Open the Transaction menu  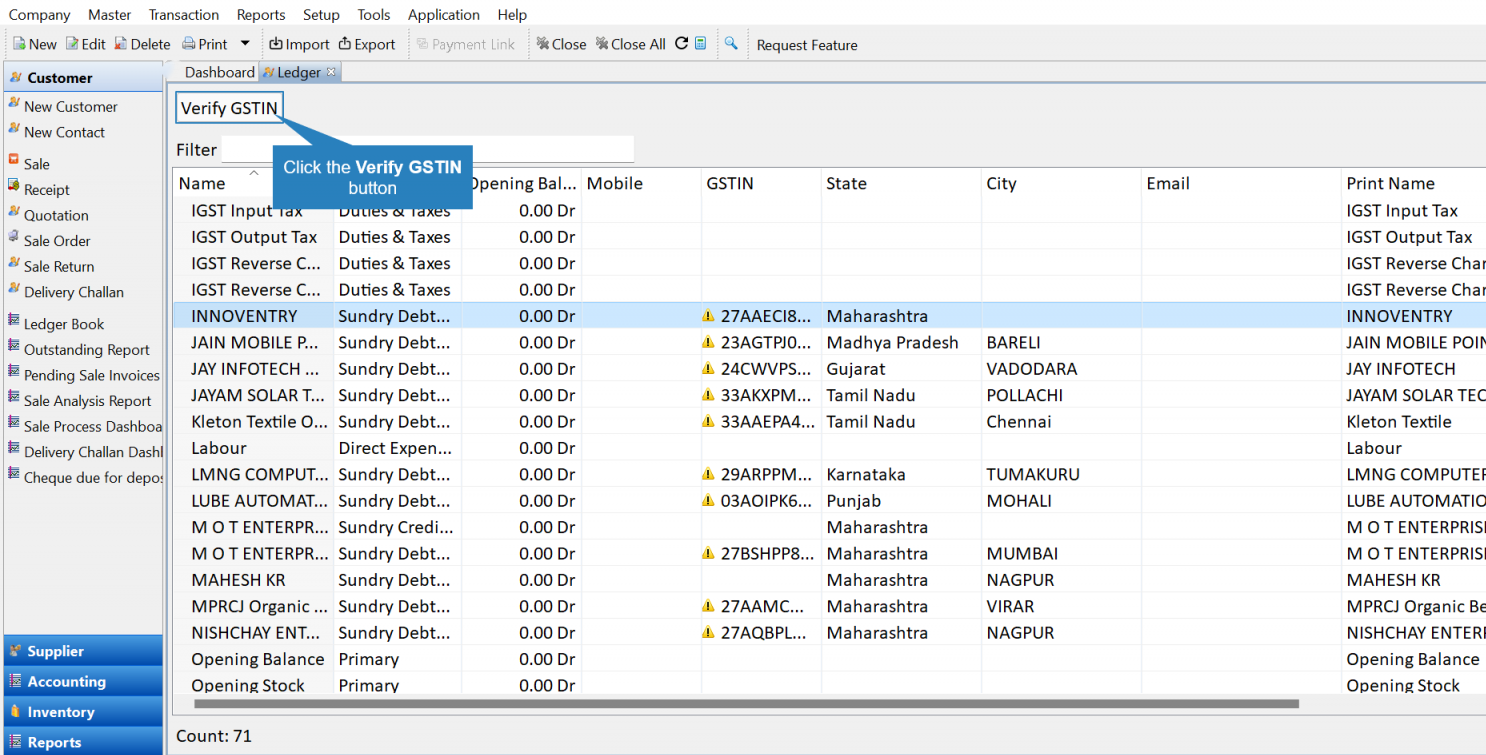tap(184, 15)
